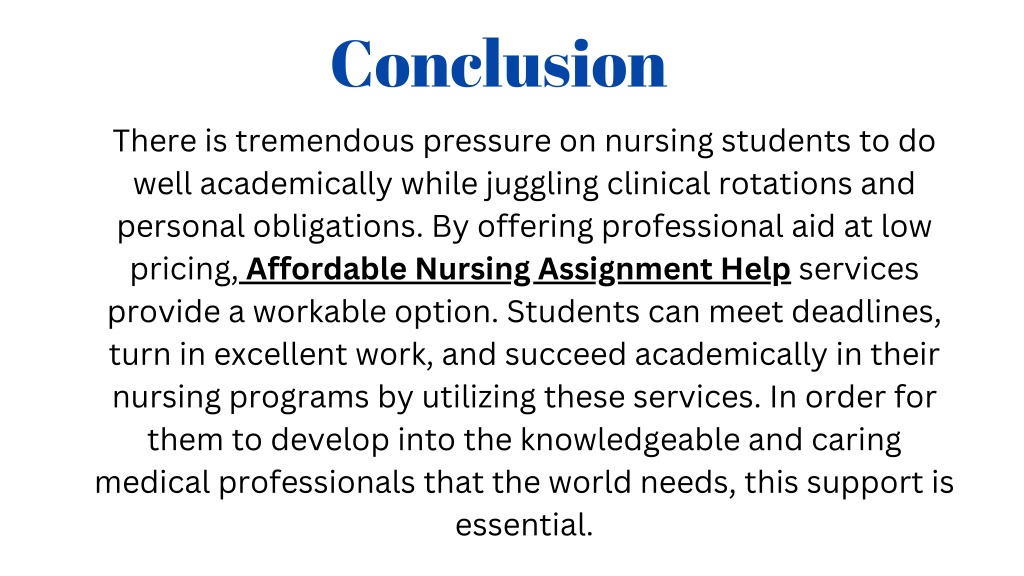Click the word 'knowledgeable' in the paragraph
1024x576 pixels.
click(630, 440)
